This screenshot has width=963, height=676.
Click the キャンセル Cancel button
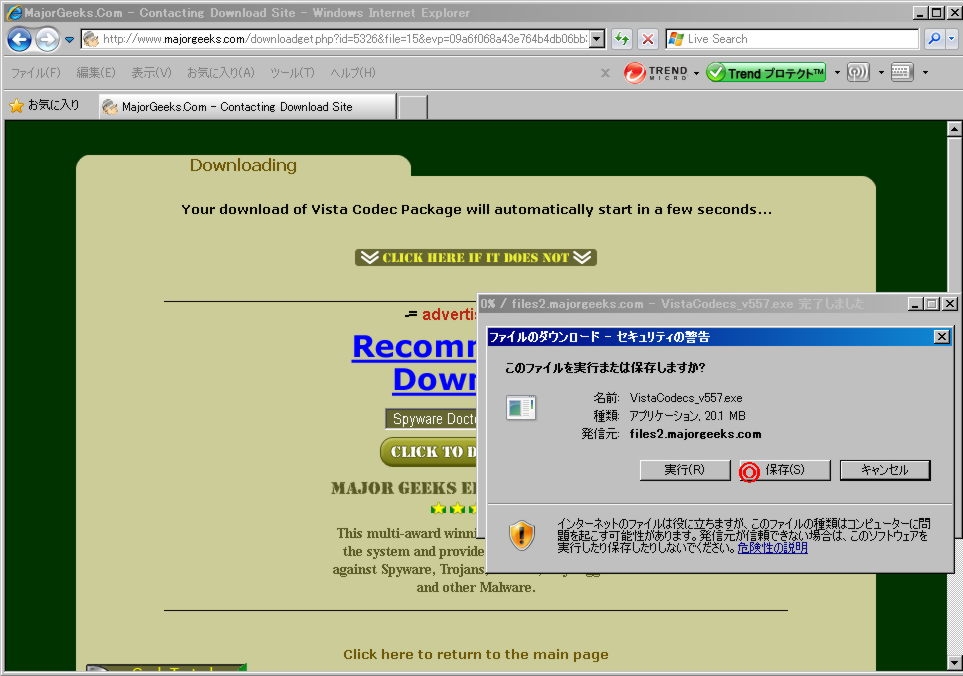click(x=884, y=470)
